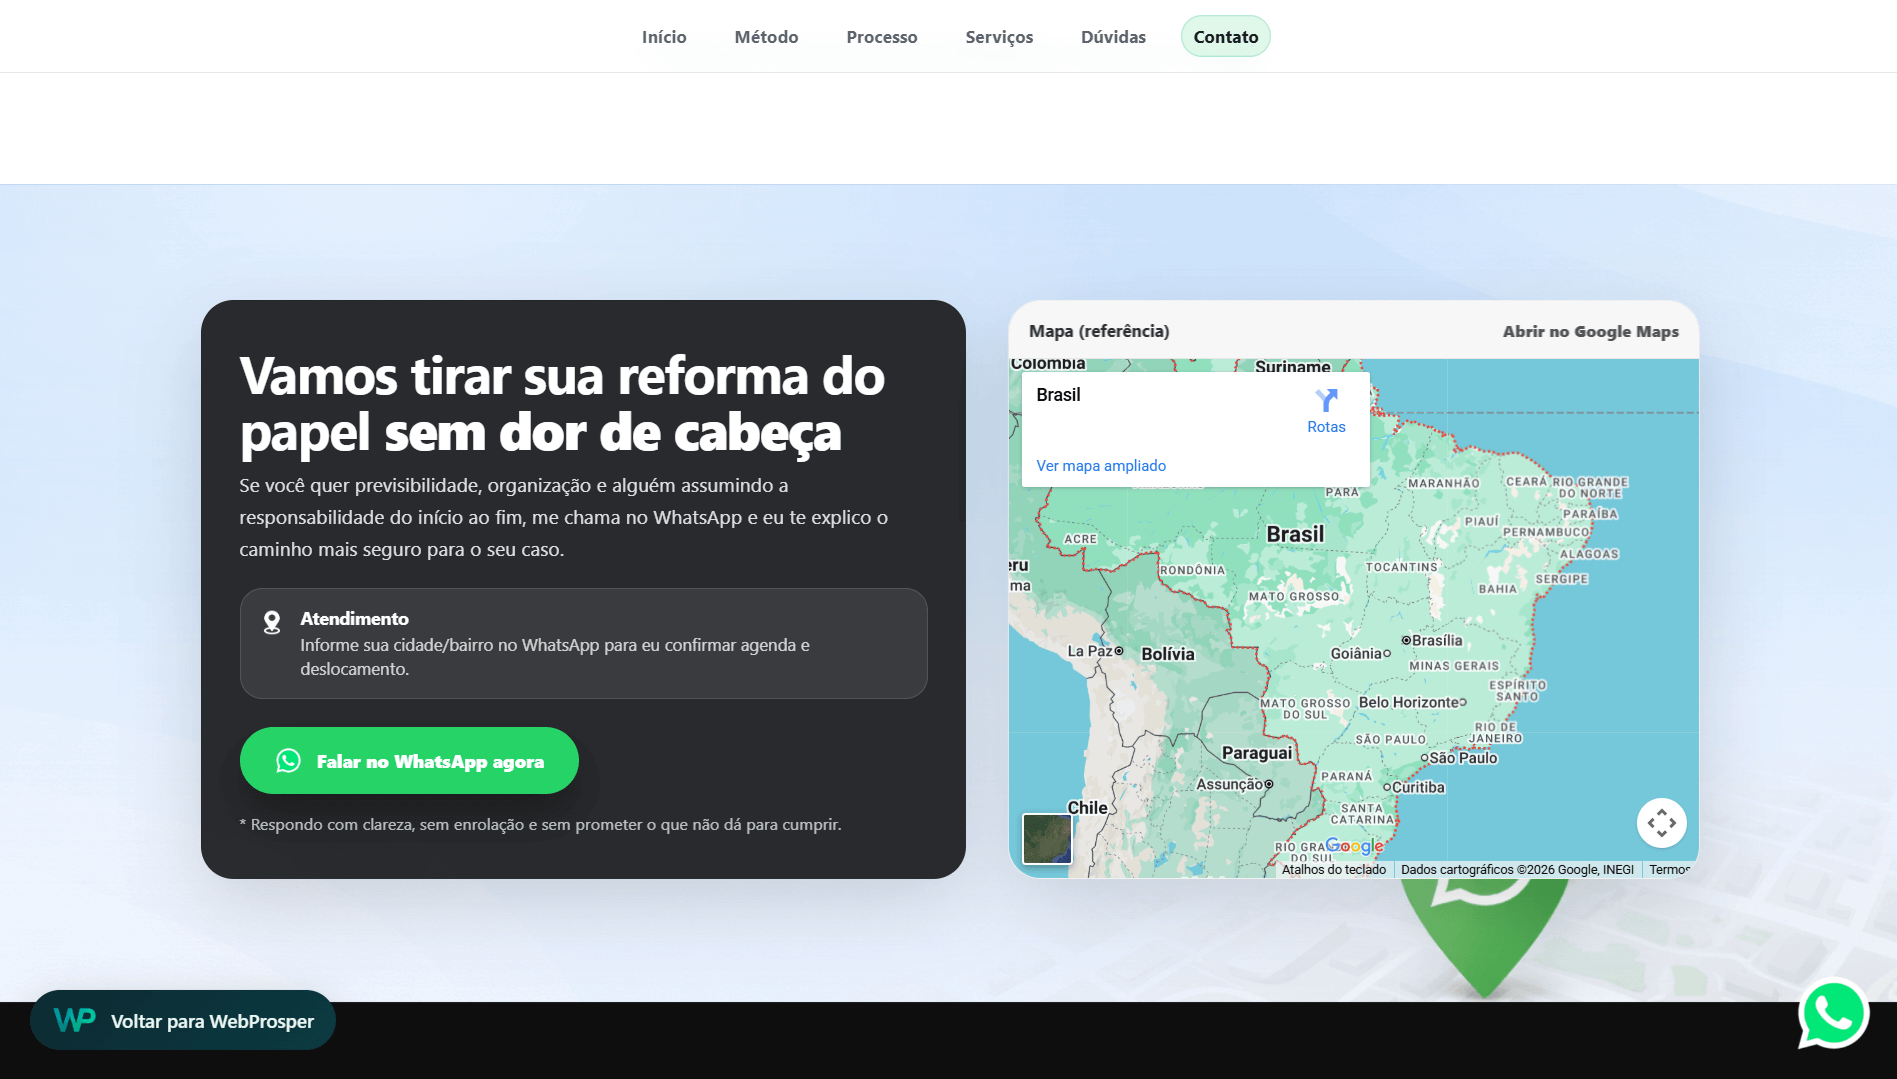Click the floating WhatsApp chat icon
1897x1079 pixels.
(1834, 1013)
